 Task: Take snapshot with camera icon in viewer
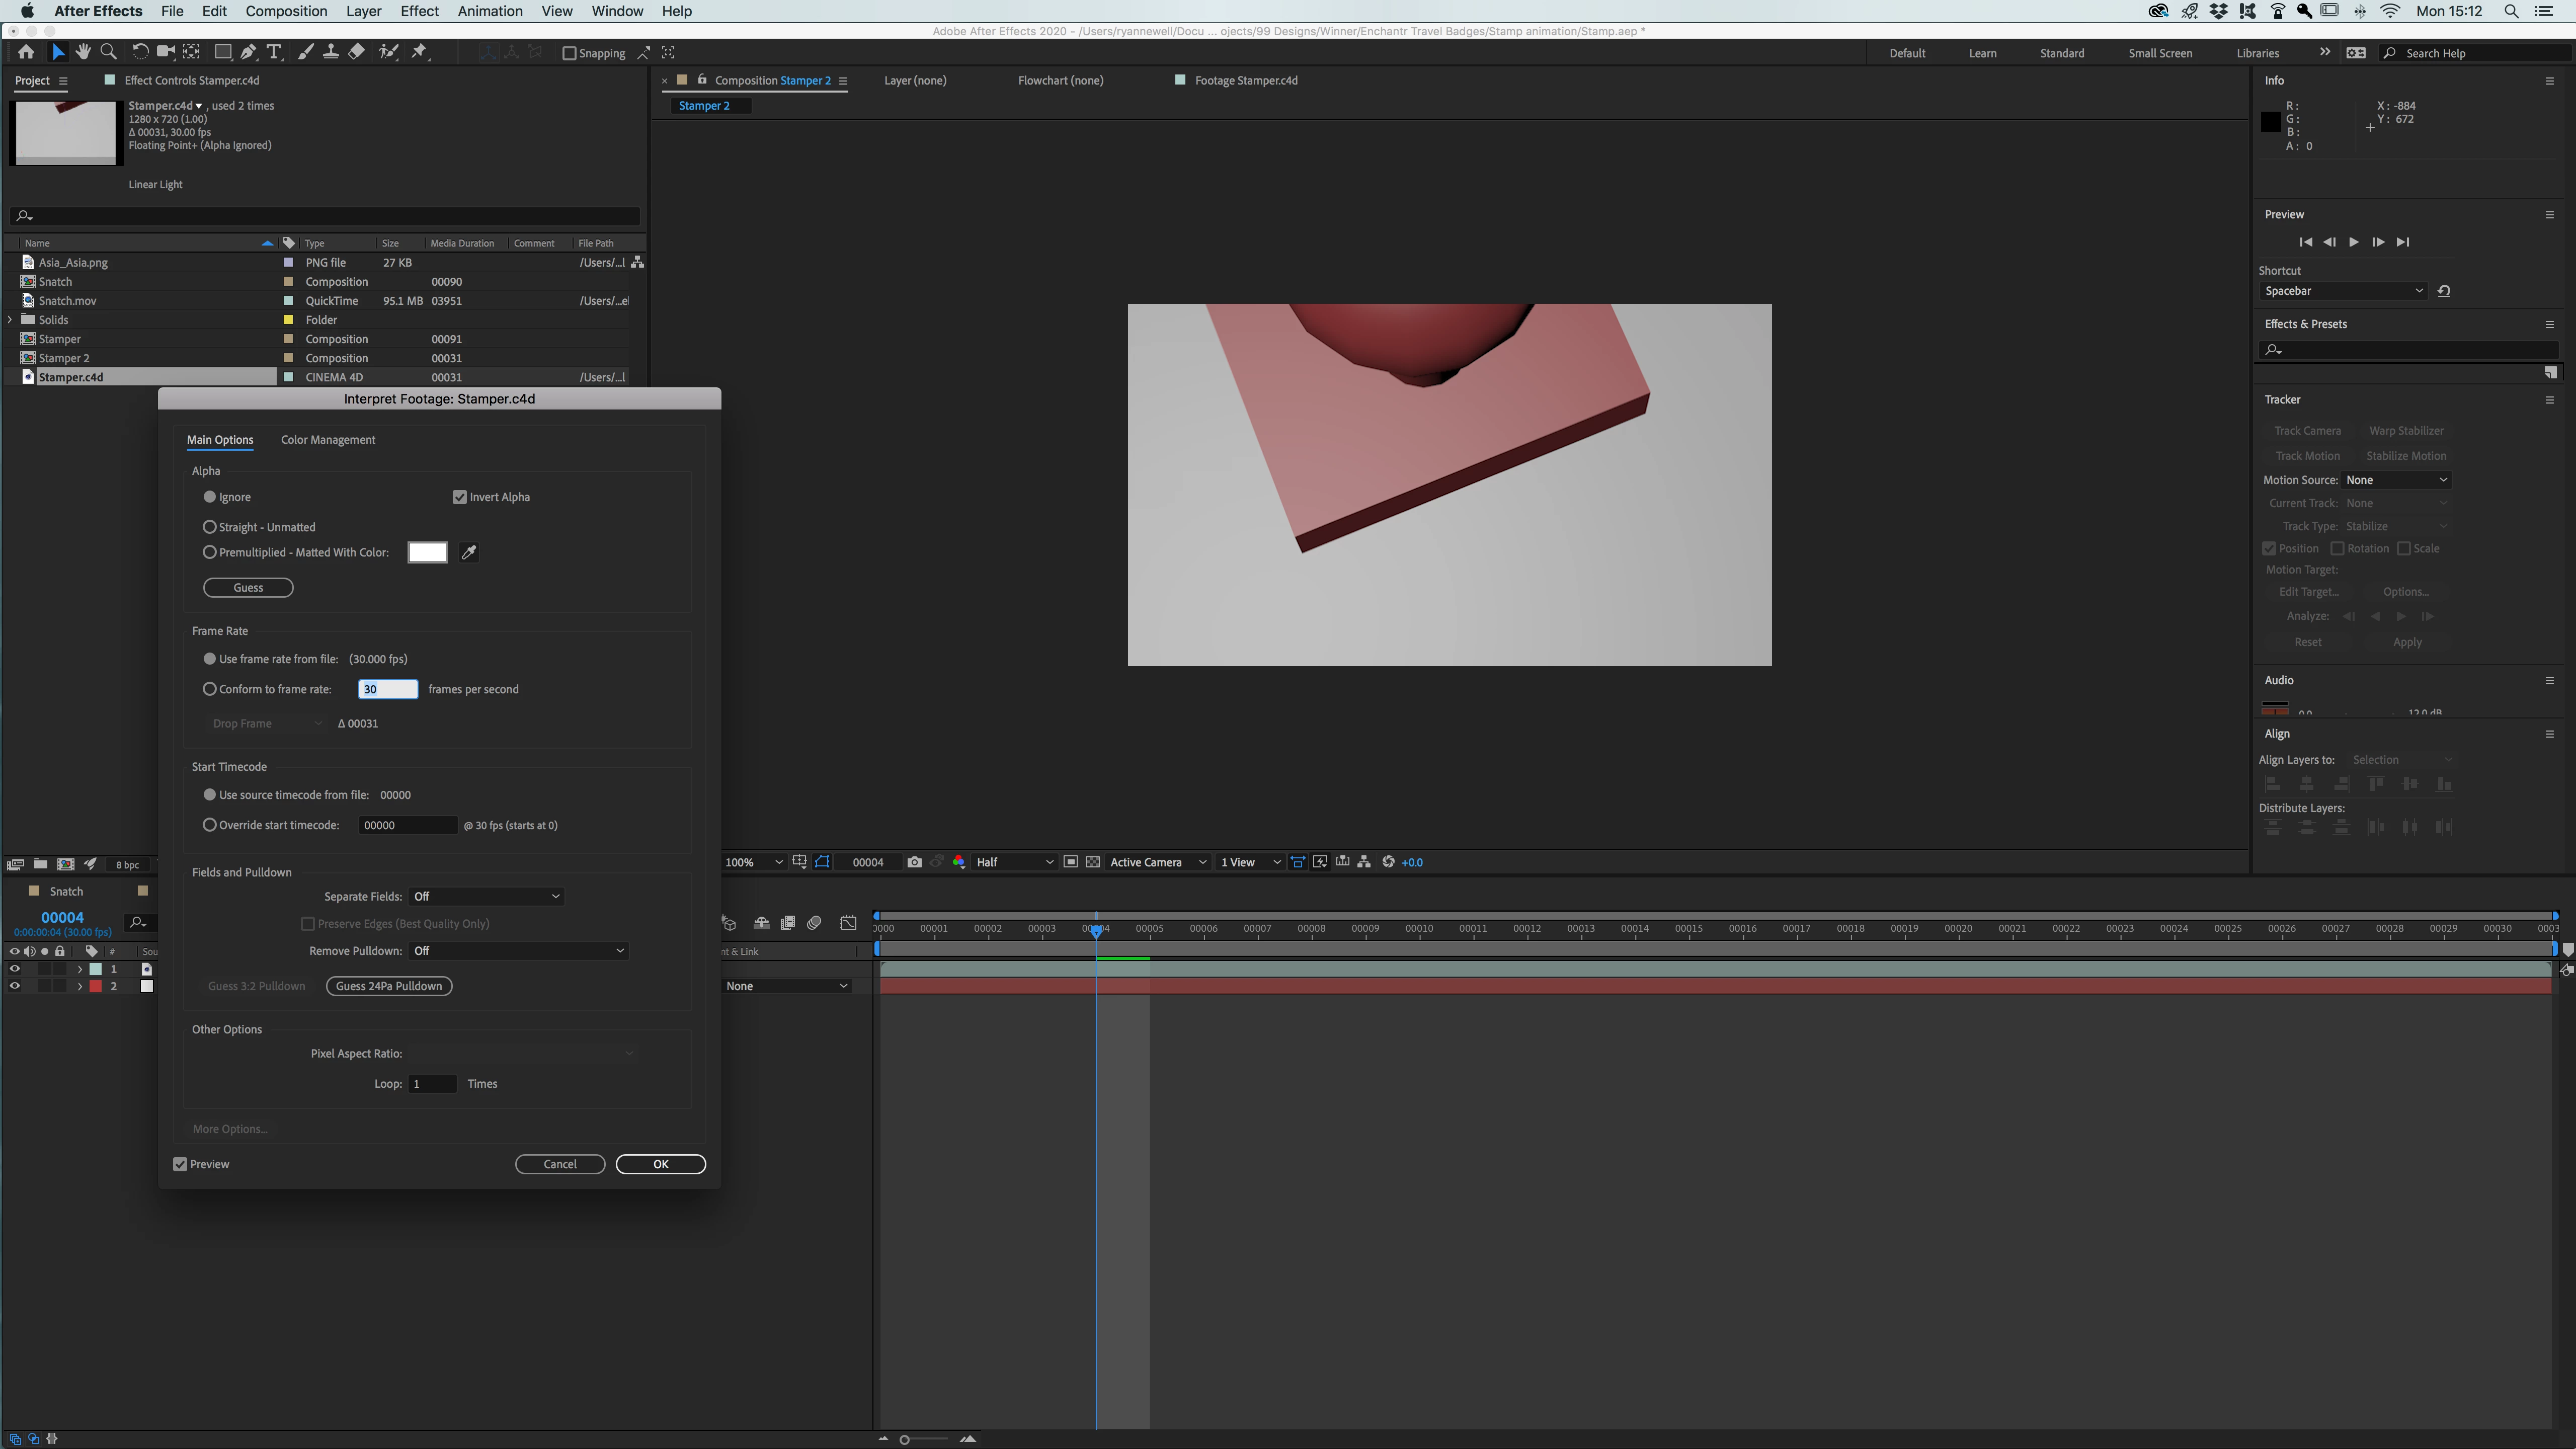(914, 862)
